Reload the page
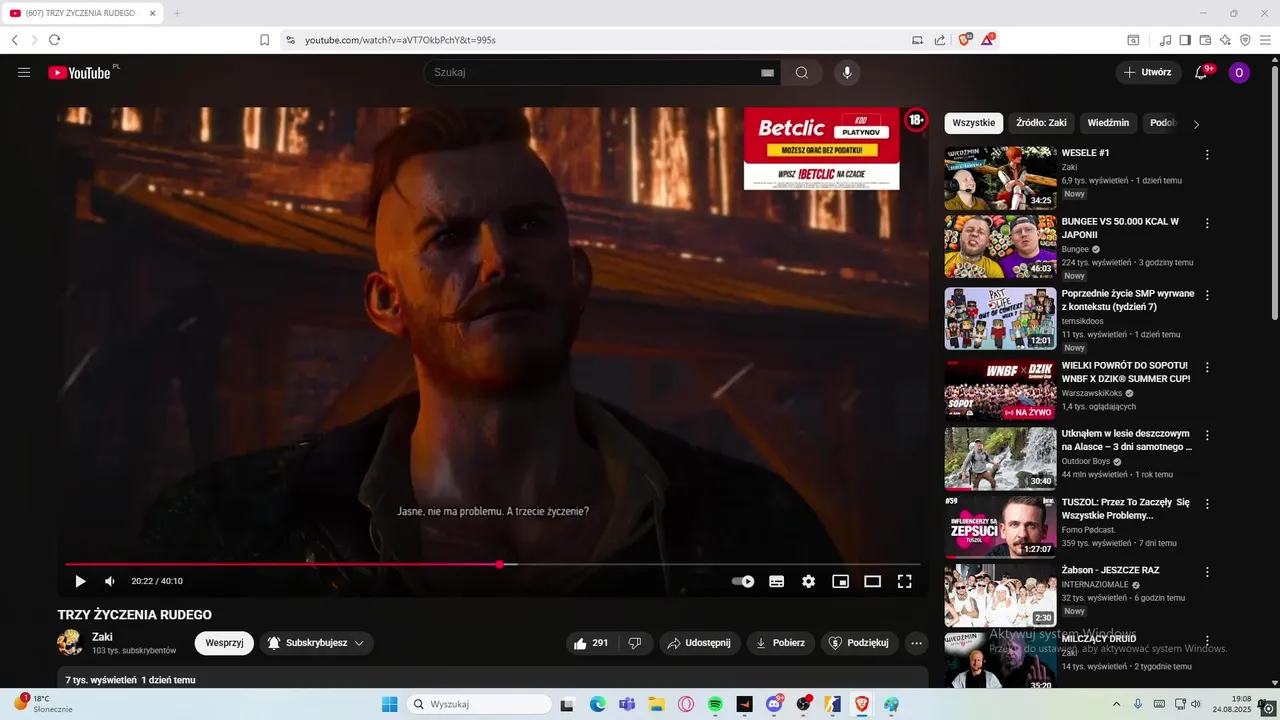Viewport: 1280px width, 720px height. [54, 40]
